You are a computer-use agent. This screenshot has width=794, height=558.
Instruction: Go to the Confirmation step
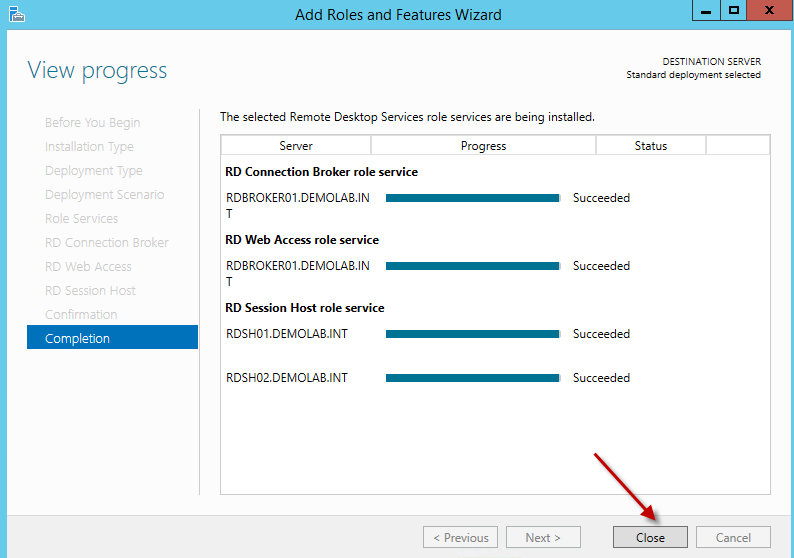81,314
